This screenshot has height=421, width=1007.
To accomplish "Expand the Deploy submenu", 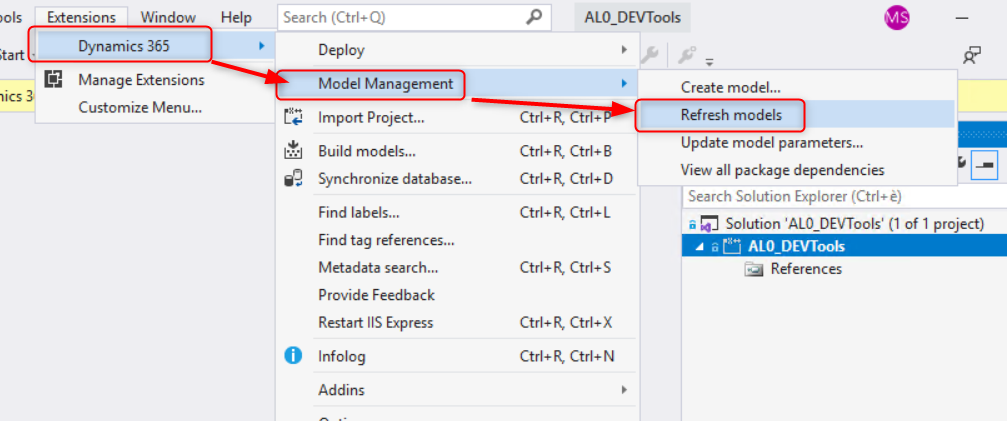I will 457,50.
